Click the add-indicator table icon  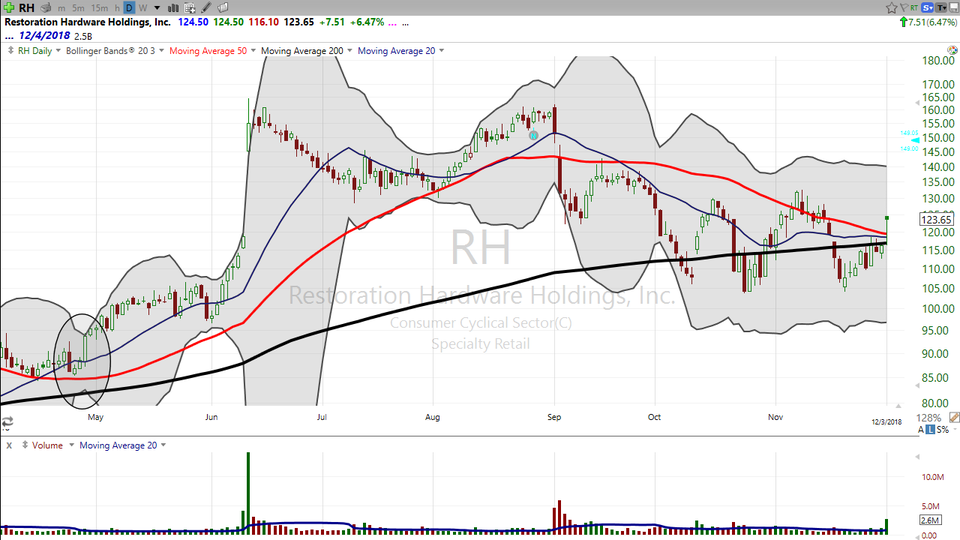[190, 8]
